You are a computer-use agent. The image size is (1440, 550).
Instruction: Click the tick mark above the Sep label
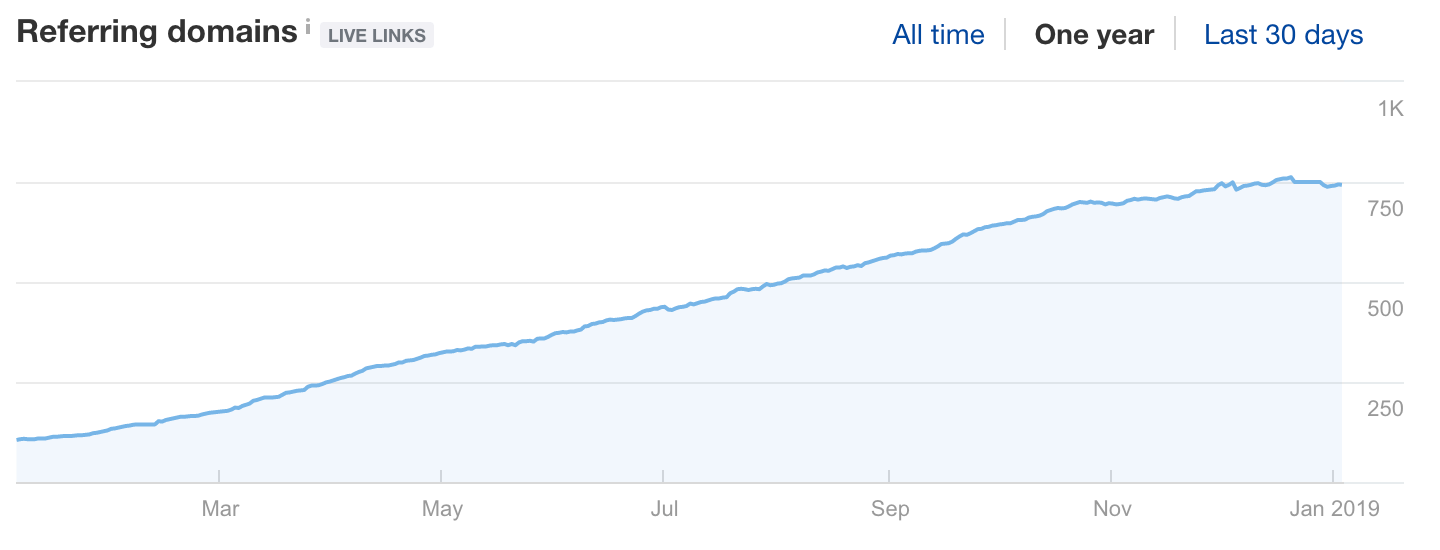[889, 477]
